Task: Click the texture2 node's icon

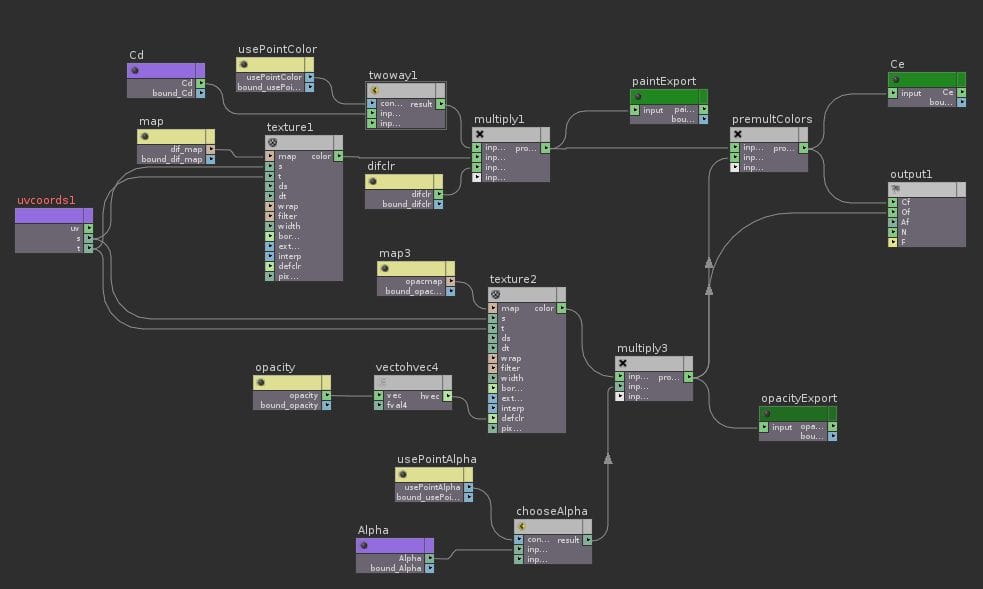Action: pos(495,294)
